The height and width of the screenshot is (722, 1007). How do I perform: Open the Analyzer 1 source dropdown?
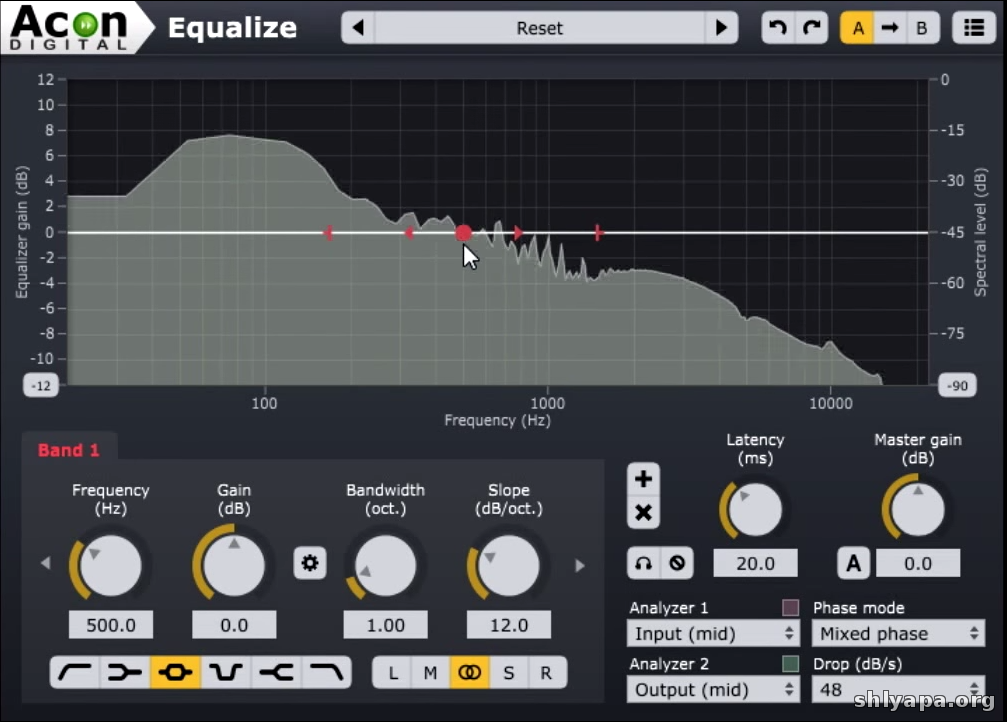(x=713, y=633)
